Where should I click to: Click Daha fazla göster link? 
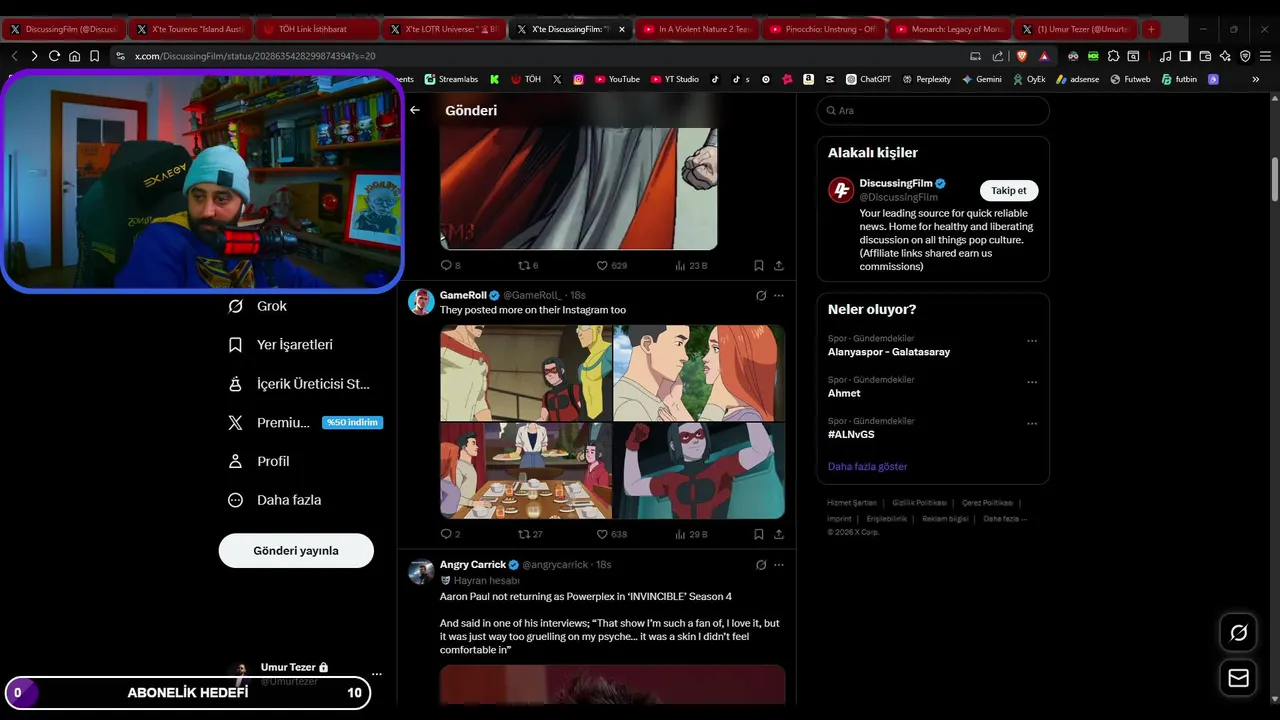click(868, 466)
